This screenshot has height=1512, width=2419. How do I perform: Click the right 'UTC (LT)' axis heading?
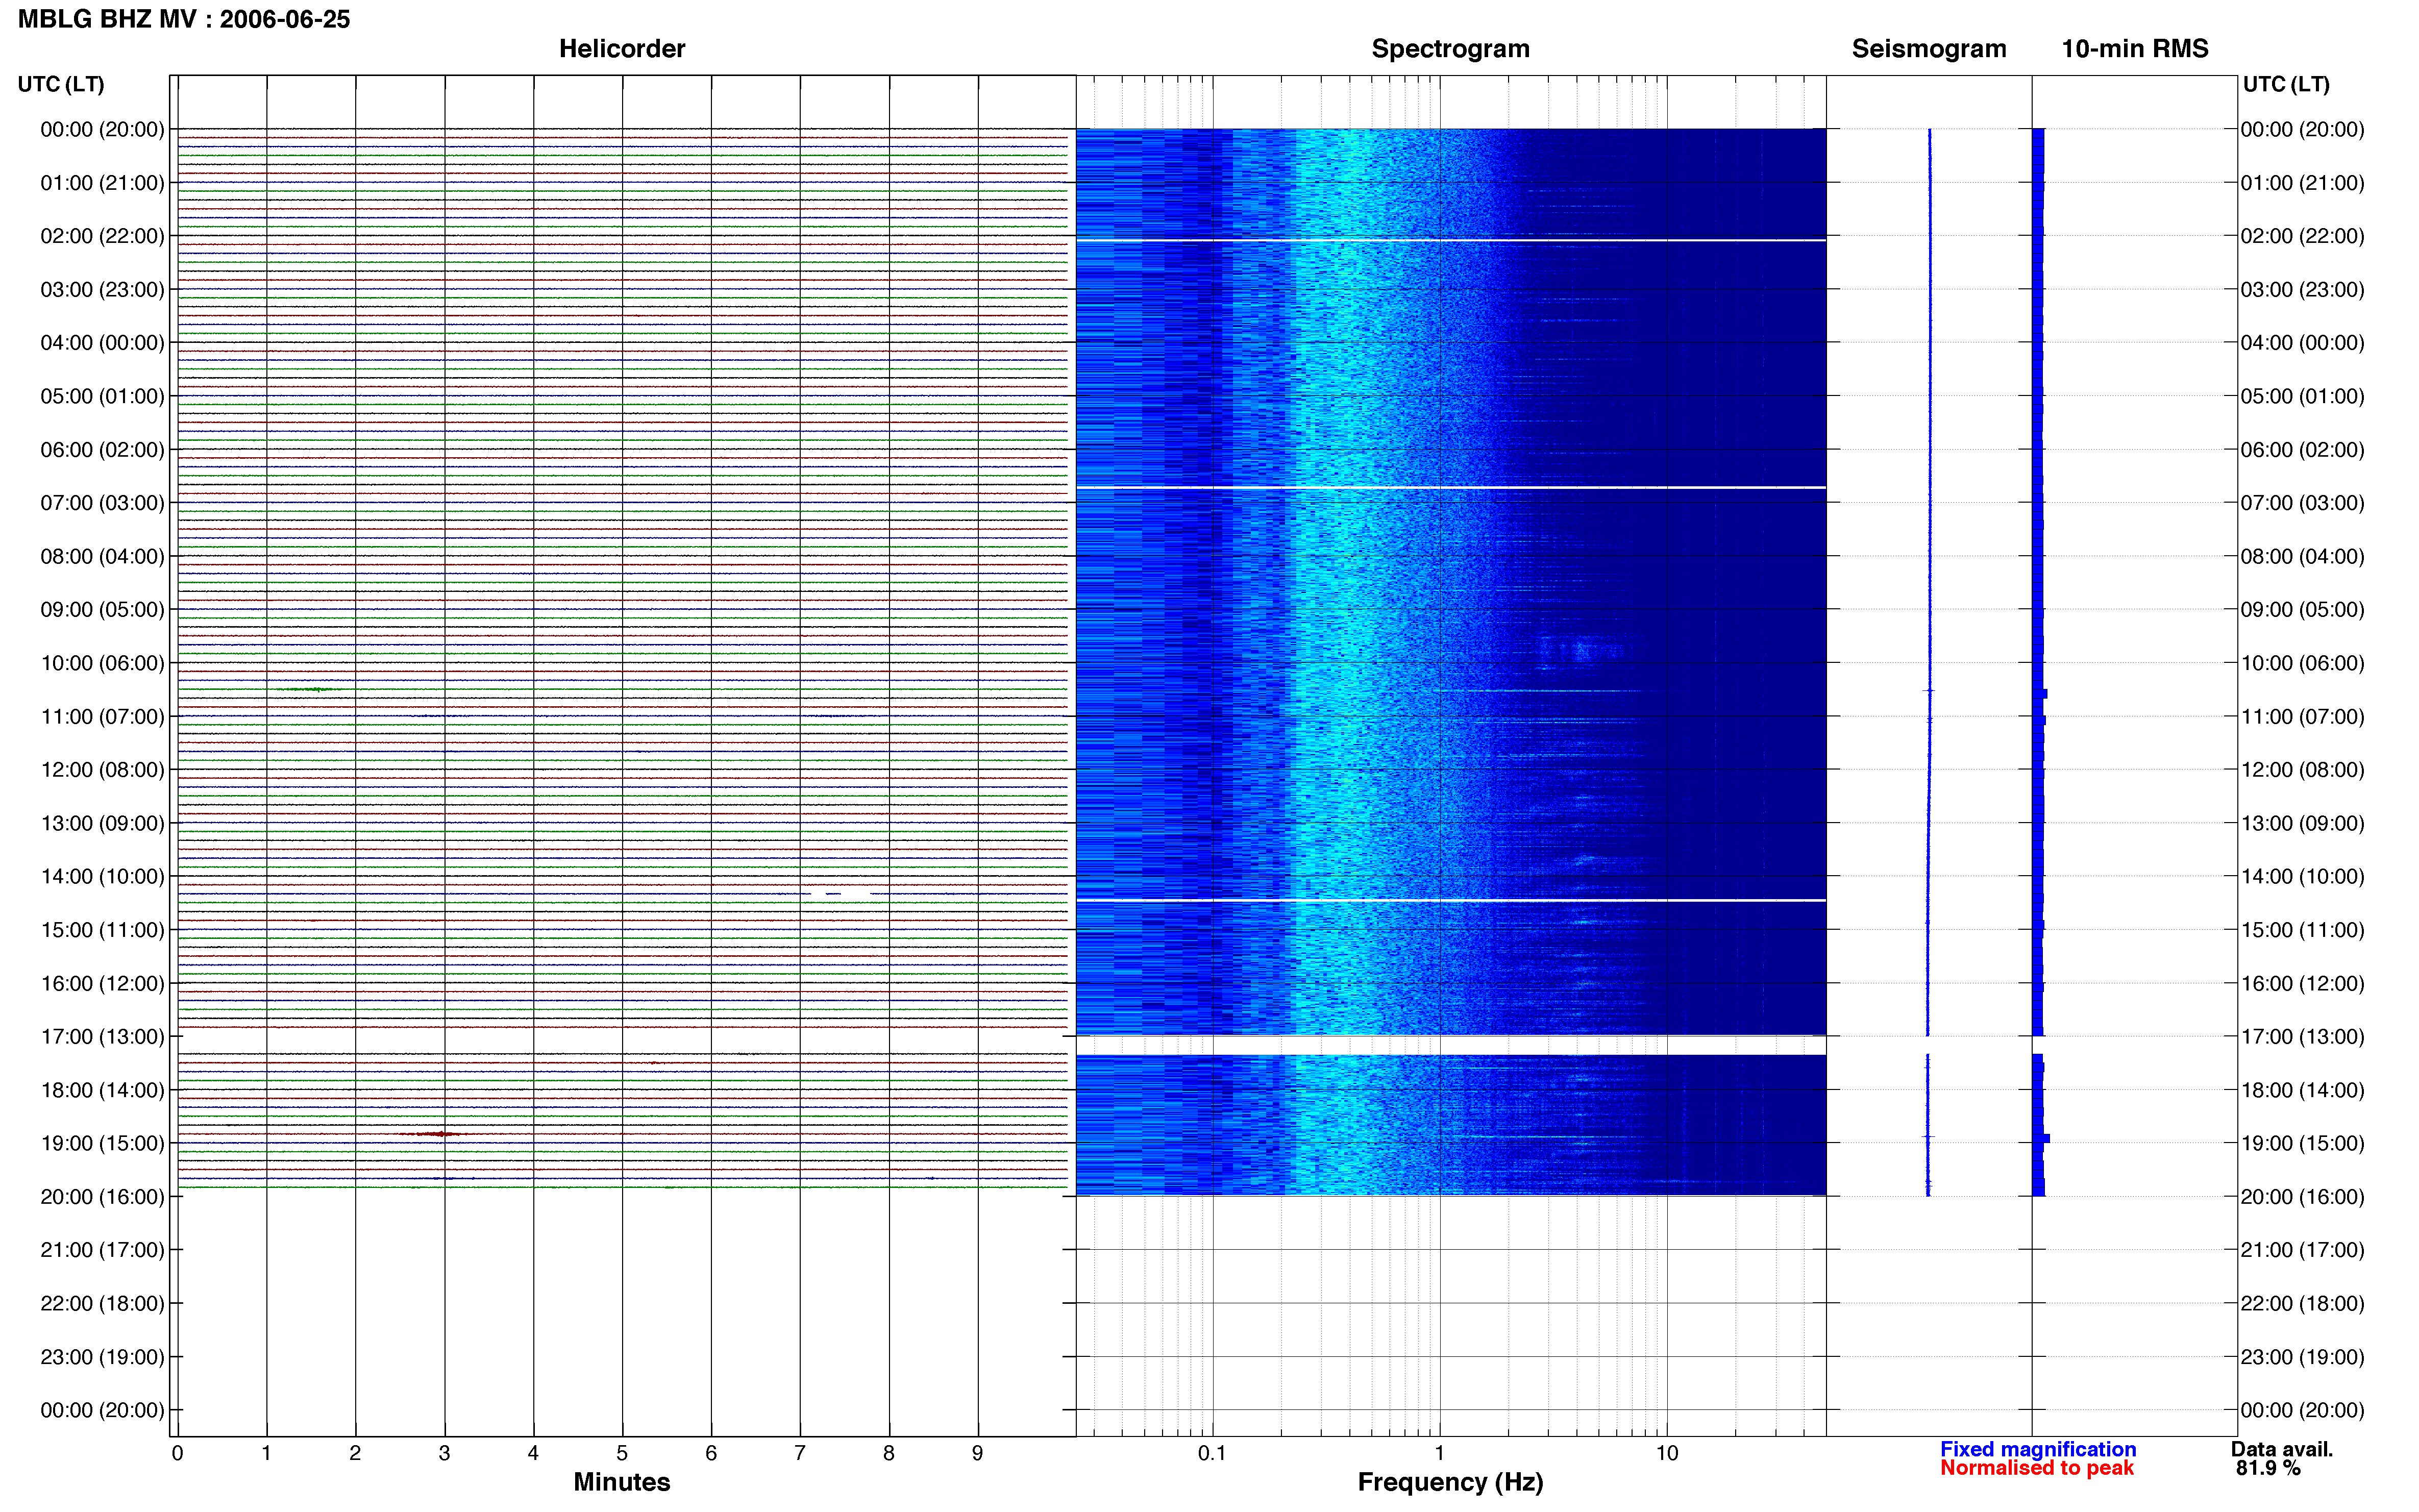[x=2286, y=84]
